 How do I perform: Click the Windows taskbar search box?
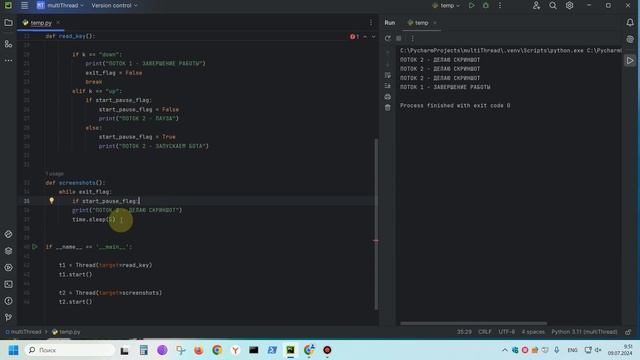click(x=70, y=350)
